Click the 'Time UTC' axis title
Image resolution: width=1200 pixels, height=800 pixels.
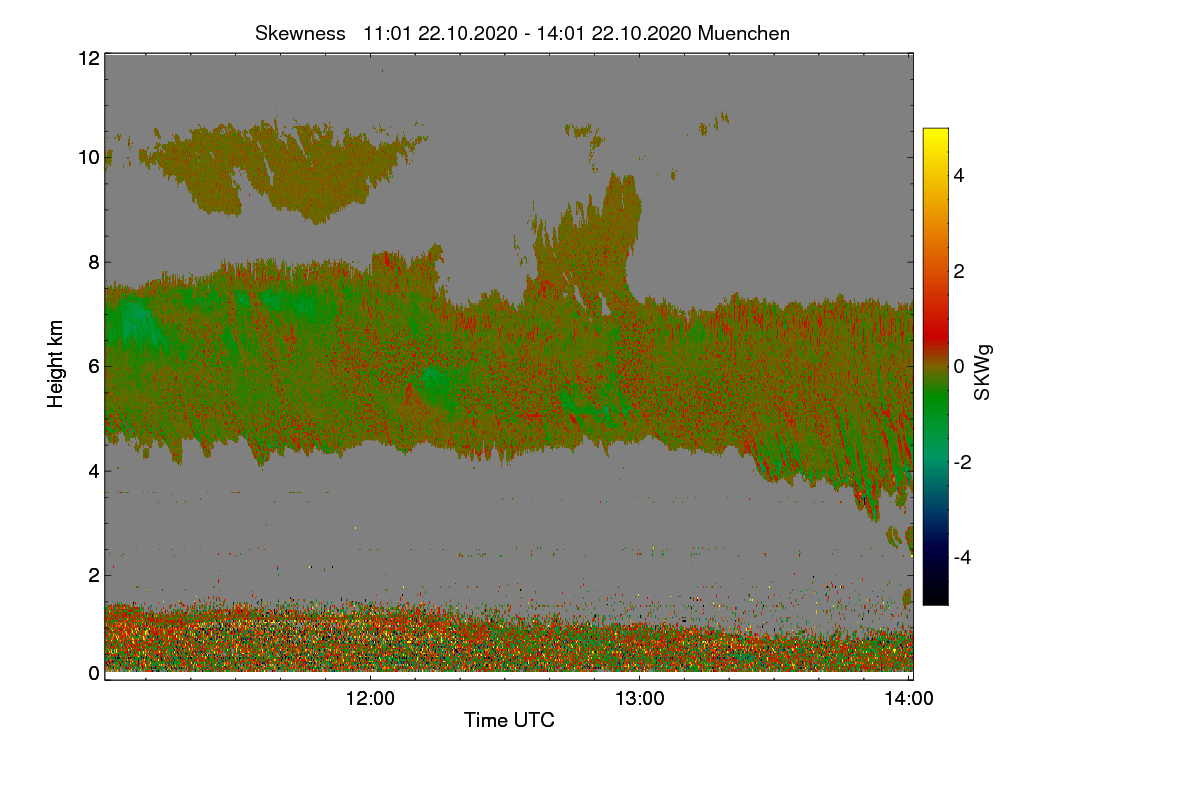(509, 720)
